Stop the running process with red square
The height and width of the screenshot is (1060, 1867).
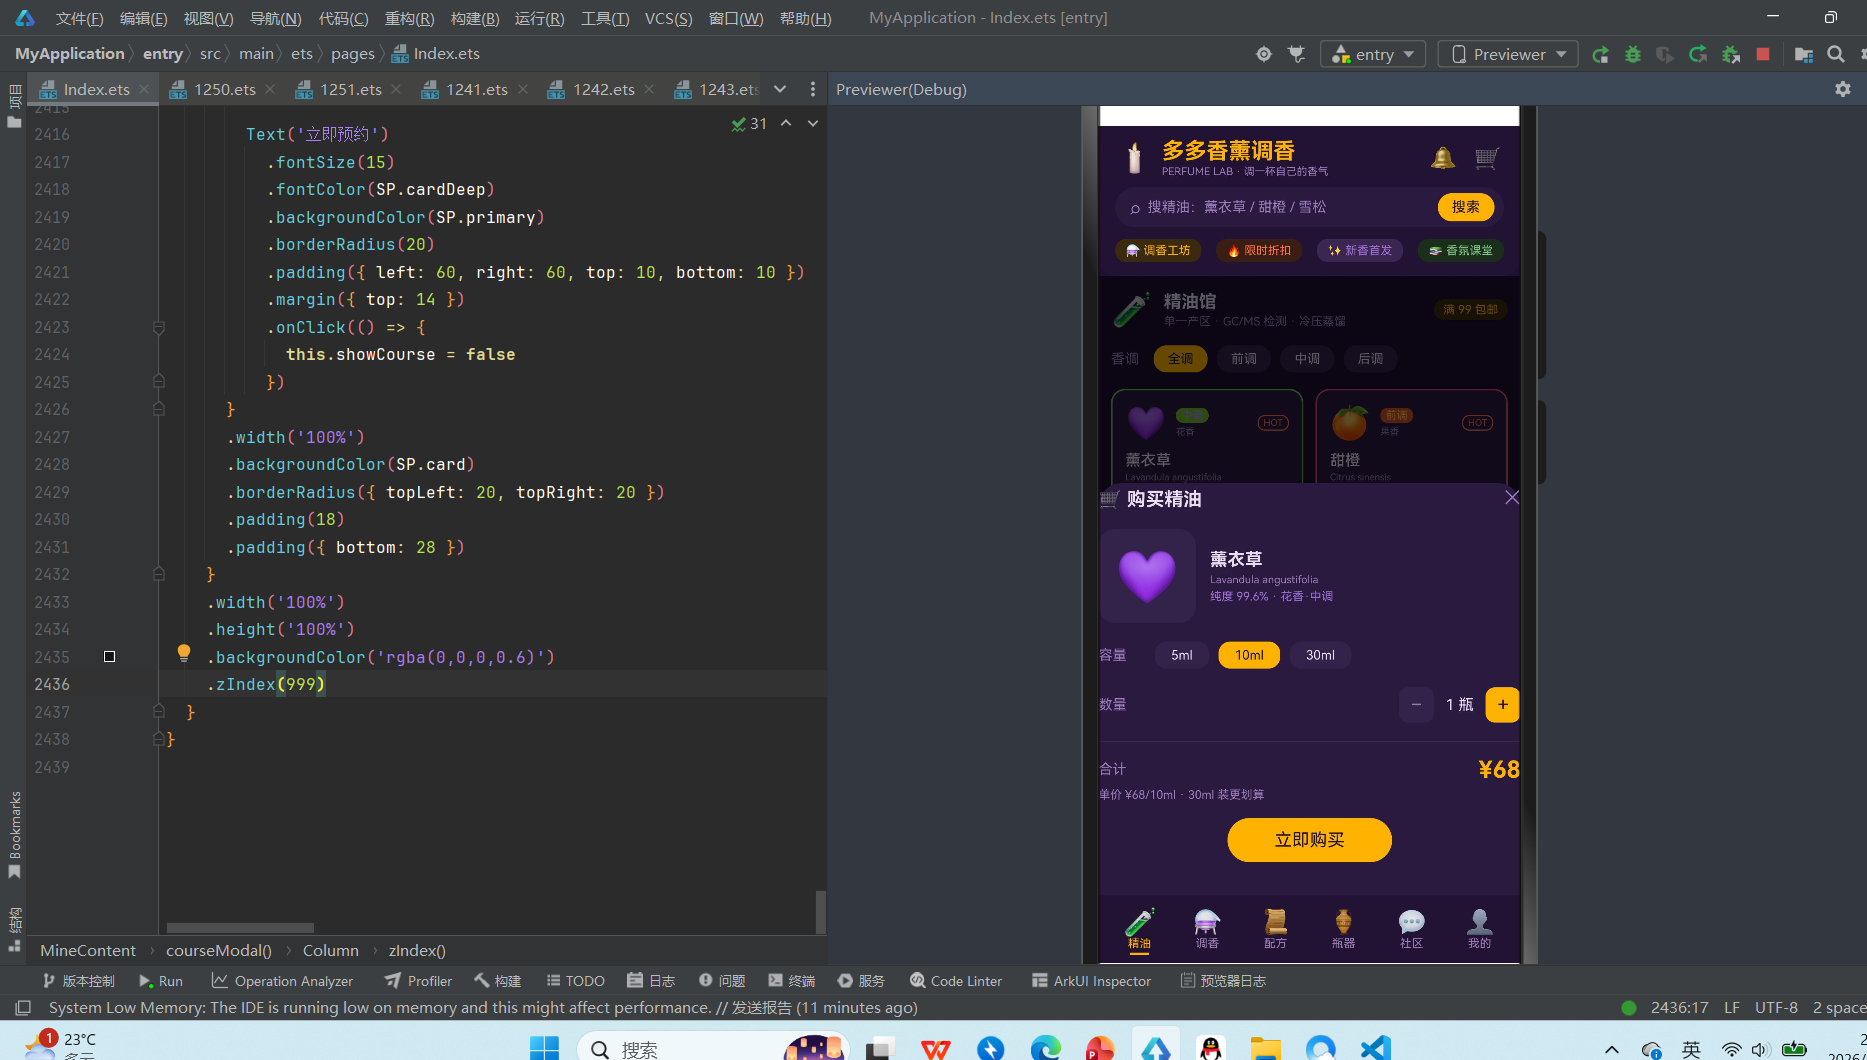1763,54
